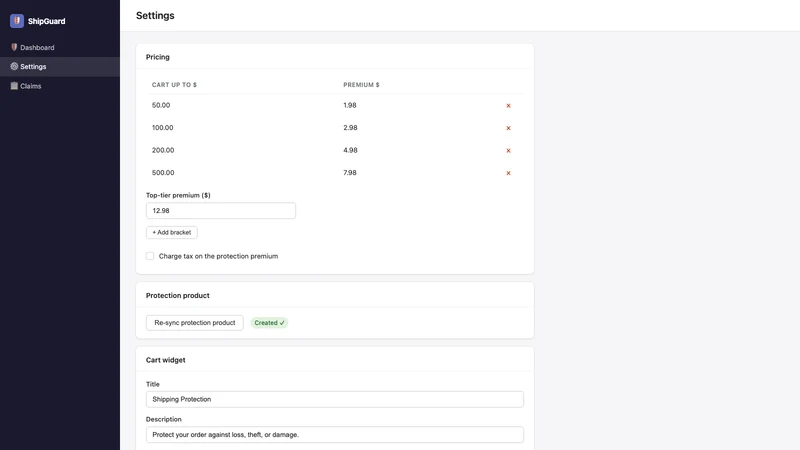Click the PREMIUM $ column header
The height and width of the screenshot is (450, 800).
coord(361,85)
